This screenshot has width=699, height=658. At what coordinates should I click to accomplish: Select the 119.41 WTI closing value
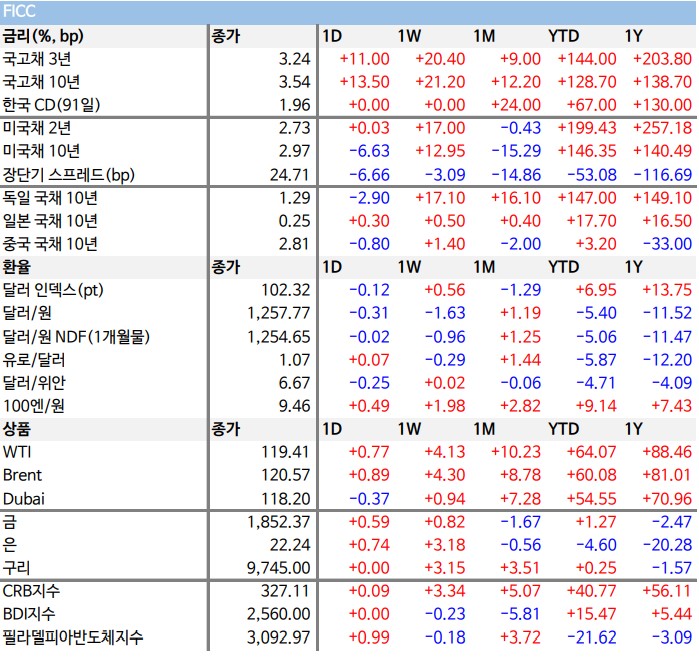click(x=286, y=452)
